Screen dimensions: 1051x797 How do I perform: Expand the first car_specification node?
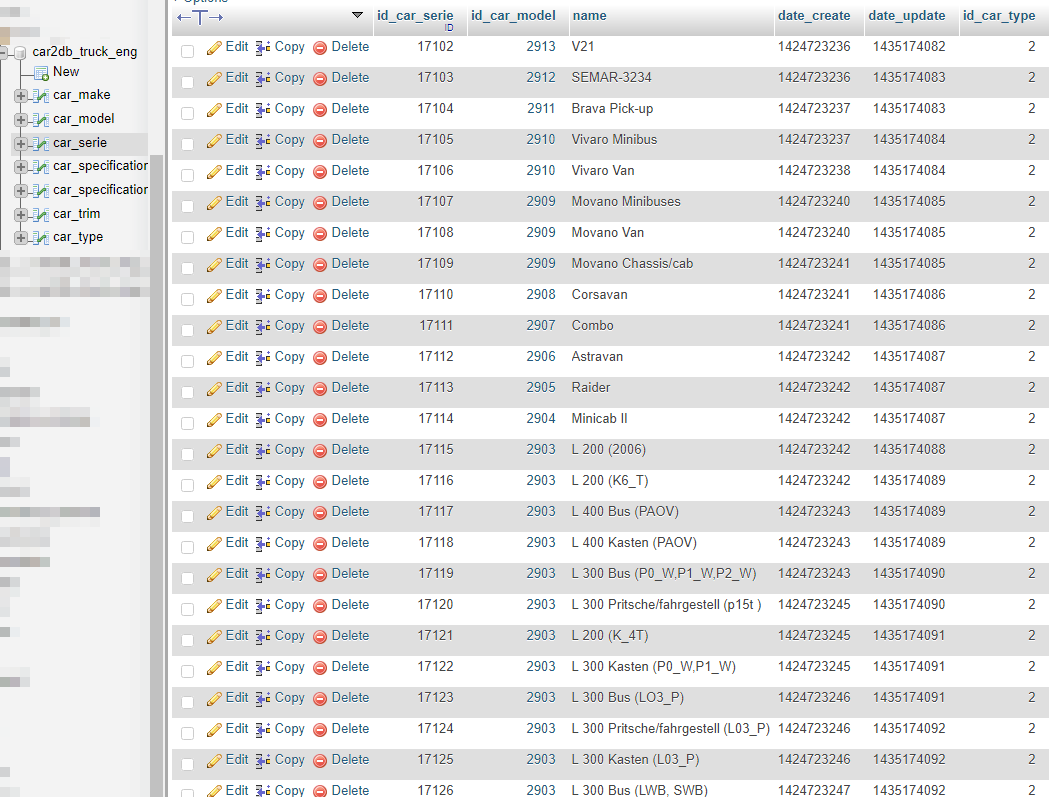point(21,167)
